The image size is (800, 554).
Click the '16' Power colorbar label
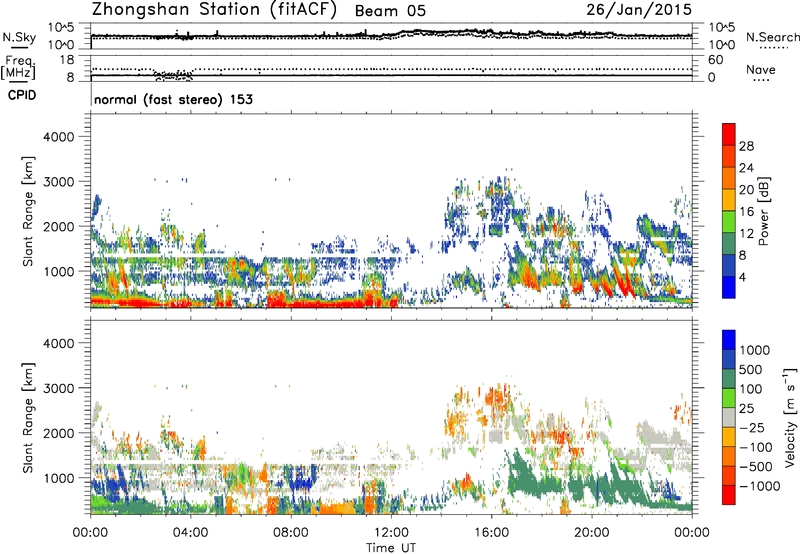746,212
